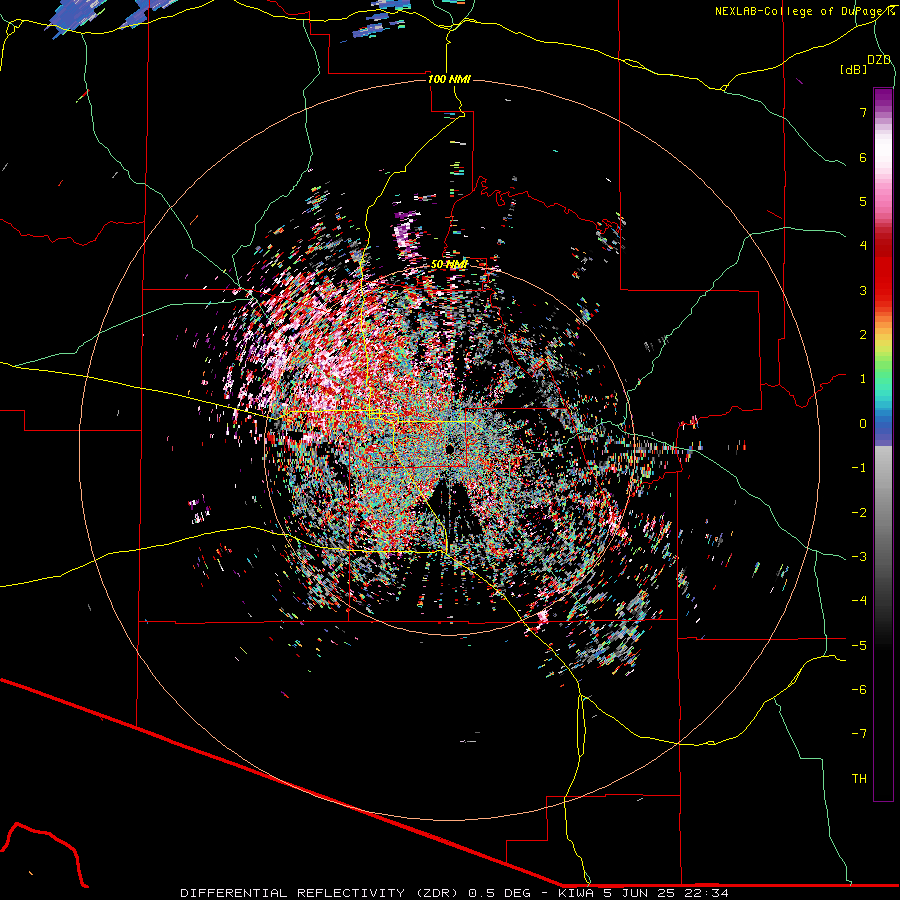Click the 0 value on the color scale
This screenshot has width=900, height=900.
(863, 424)
